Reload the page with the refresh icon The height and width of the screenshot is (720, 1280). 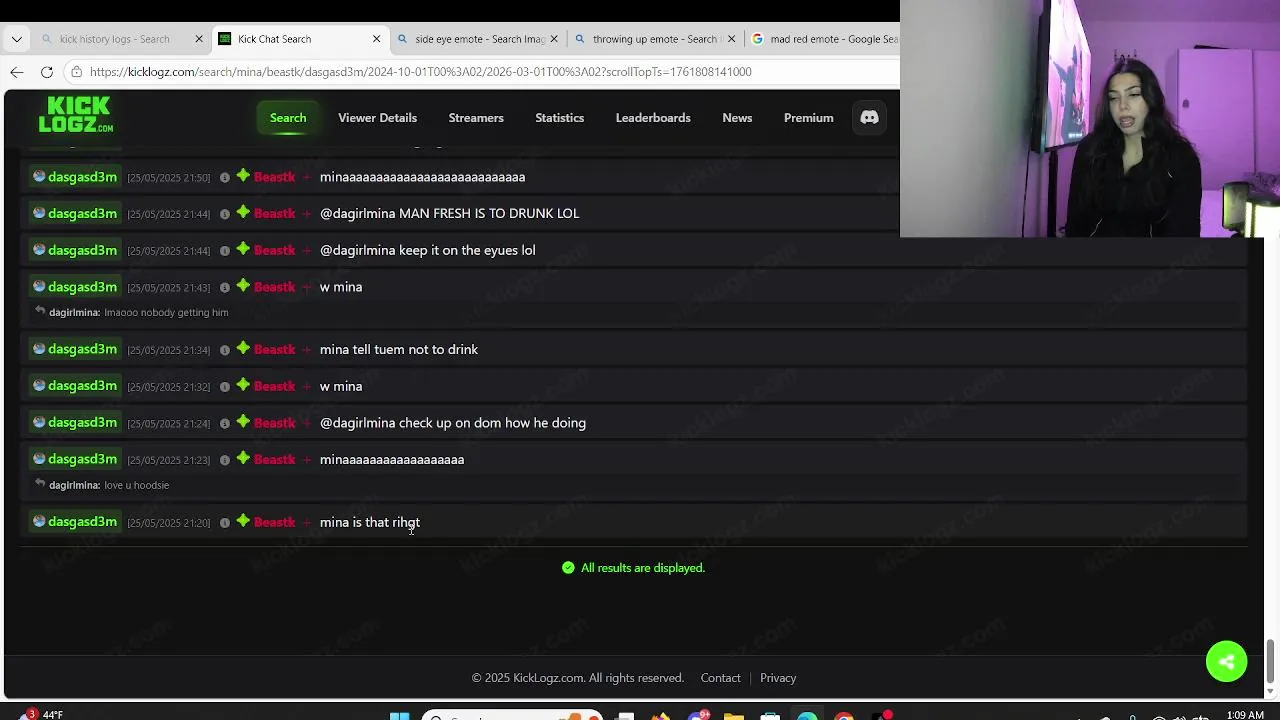[x=47, y=72]
